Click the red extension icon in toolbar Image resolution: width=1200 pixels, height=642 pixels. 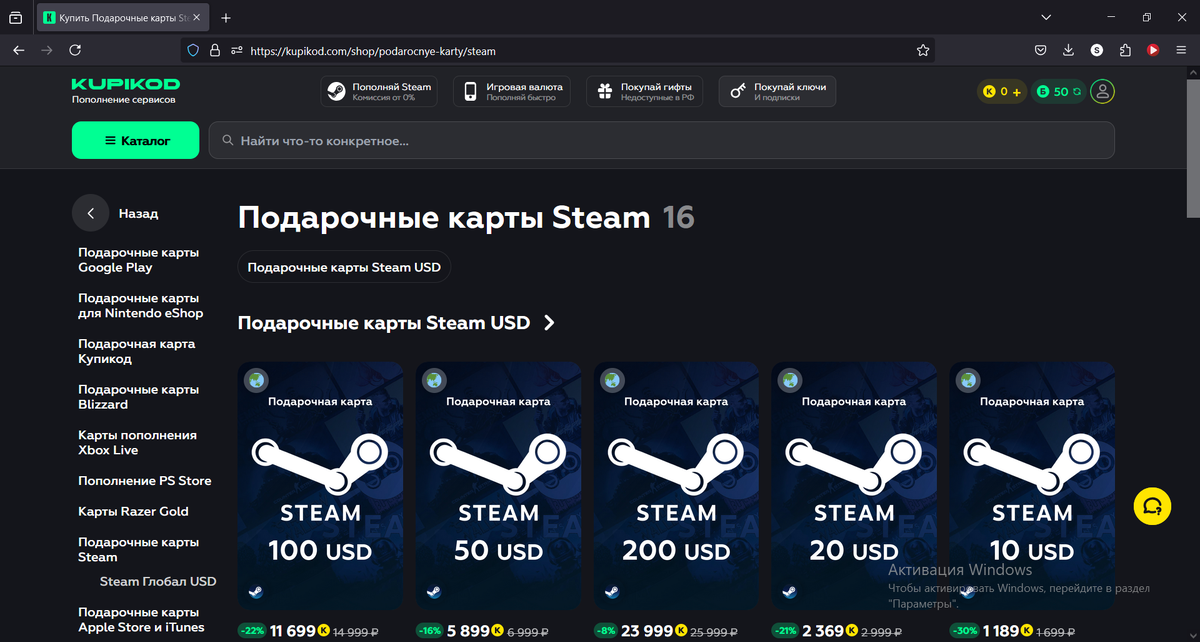[1153, 50]
